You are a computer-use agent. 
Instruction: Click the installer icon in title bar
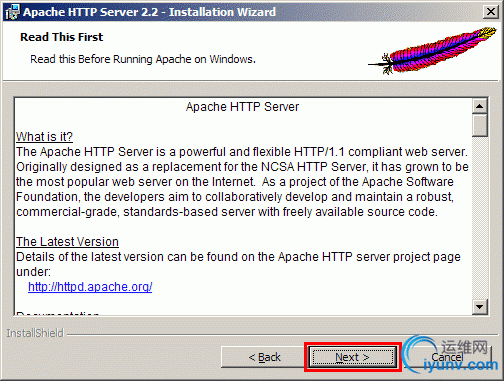(x=13, y=12)
